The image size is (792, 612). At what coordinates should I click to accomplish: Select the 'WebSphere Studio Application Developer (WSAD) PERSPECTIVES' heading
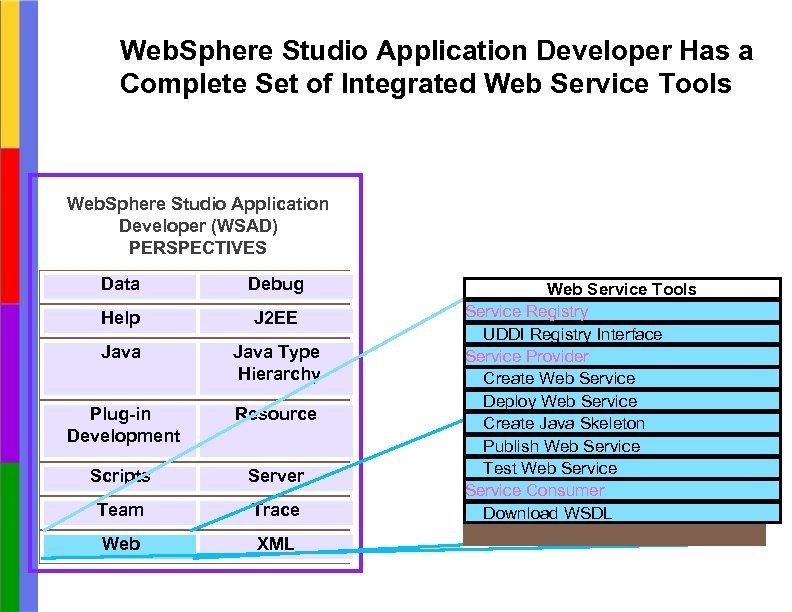197,226
